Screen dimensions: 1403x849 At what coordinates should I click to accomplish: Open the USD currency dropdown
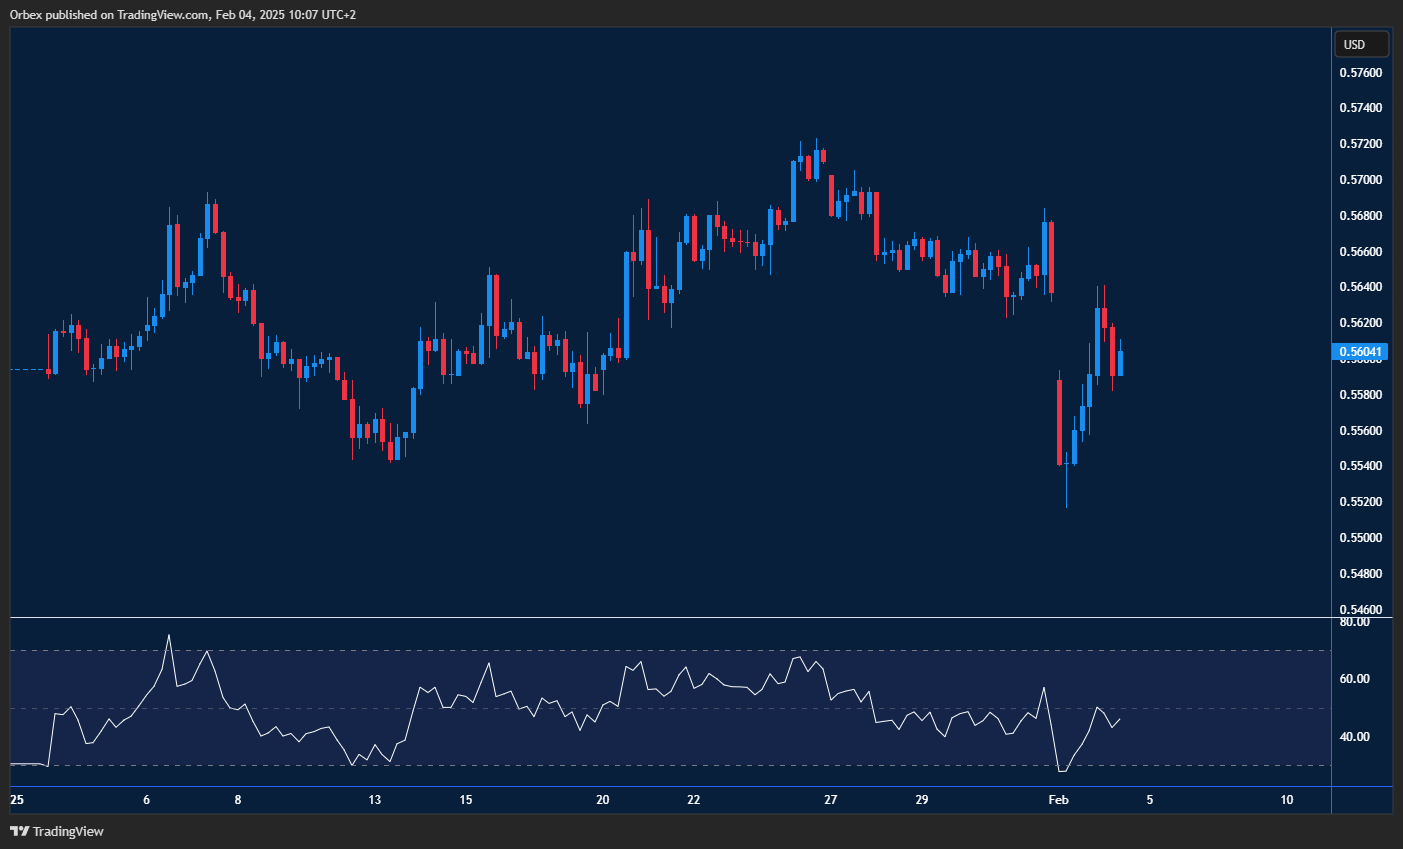[x=1361, y=44]
